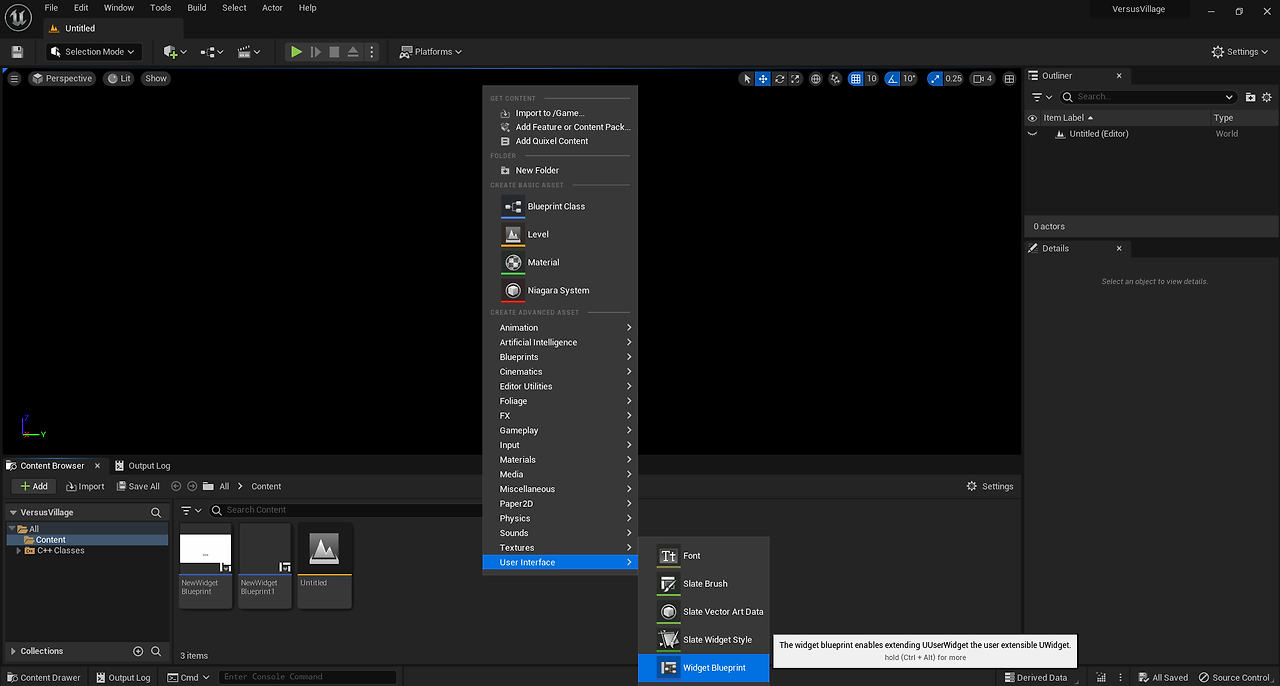Image resolution: width=1280 pixels, height=686 pixels.
Task: Create a Niagara System asset
Action: [559, 290]
